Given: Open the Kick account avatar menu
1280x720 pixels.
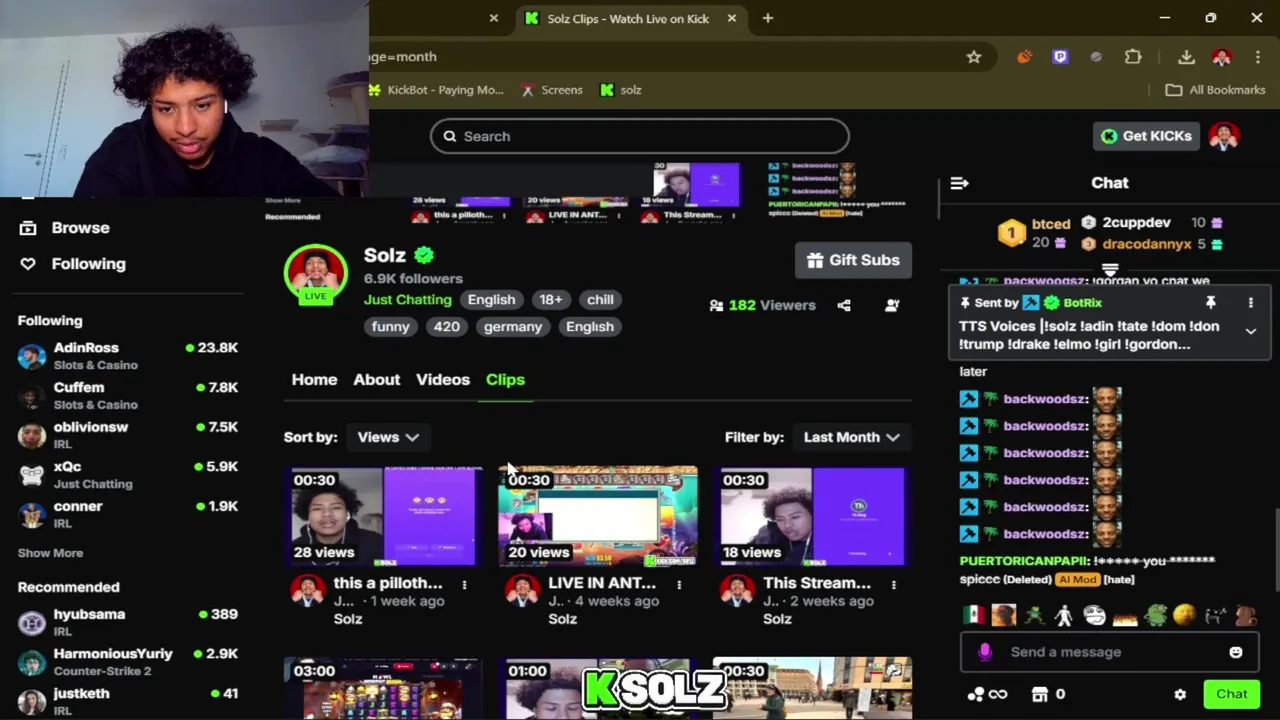Looking at the screenshot, I should click(x=1224, y=136).
